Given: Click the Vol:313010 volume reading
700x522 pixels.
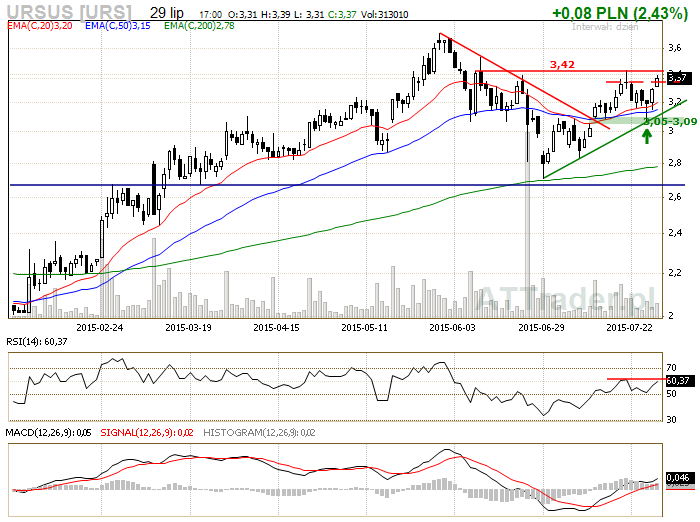Looking at the screenshot, I should [x=384, y=15].
